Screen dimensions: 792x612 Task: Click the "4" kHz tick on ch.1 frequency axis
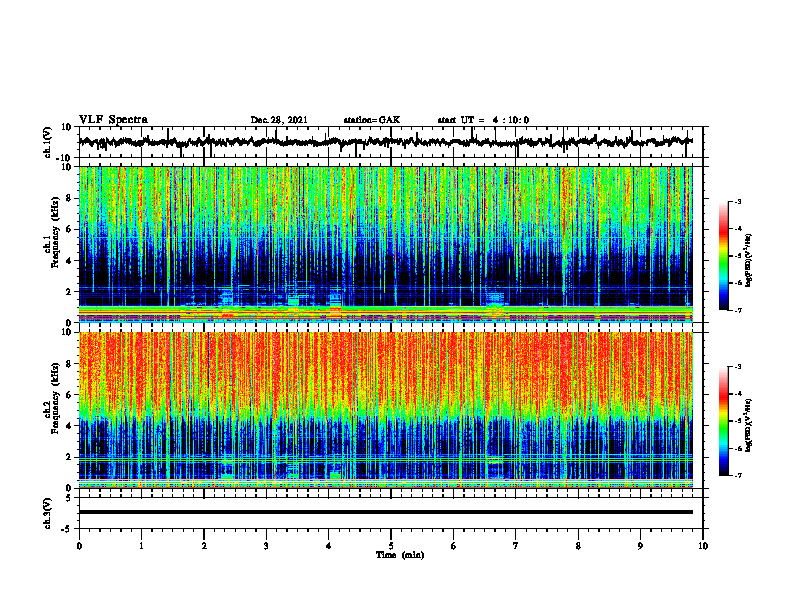tap(69, 261)
